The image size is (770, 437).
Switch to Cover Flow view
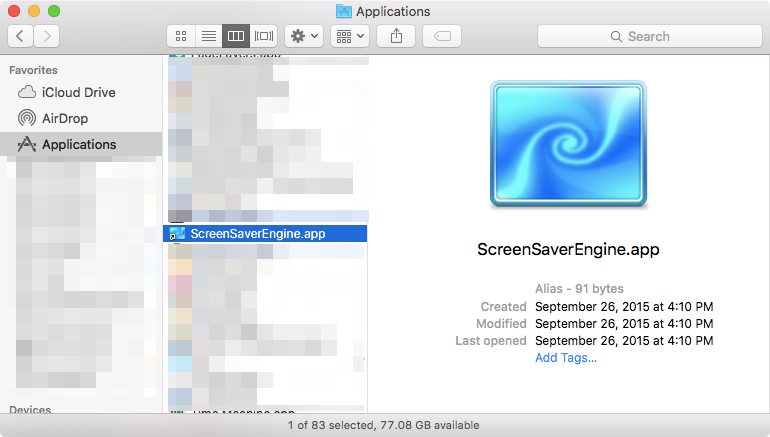click(264, 36)
